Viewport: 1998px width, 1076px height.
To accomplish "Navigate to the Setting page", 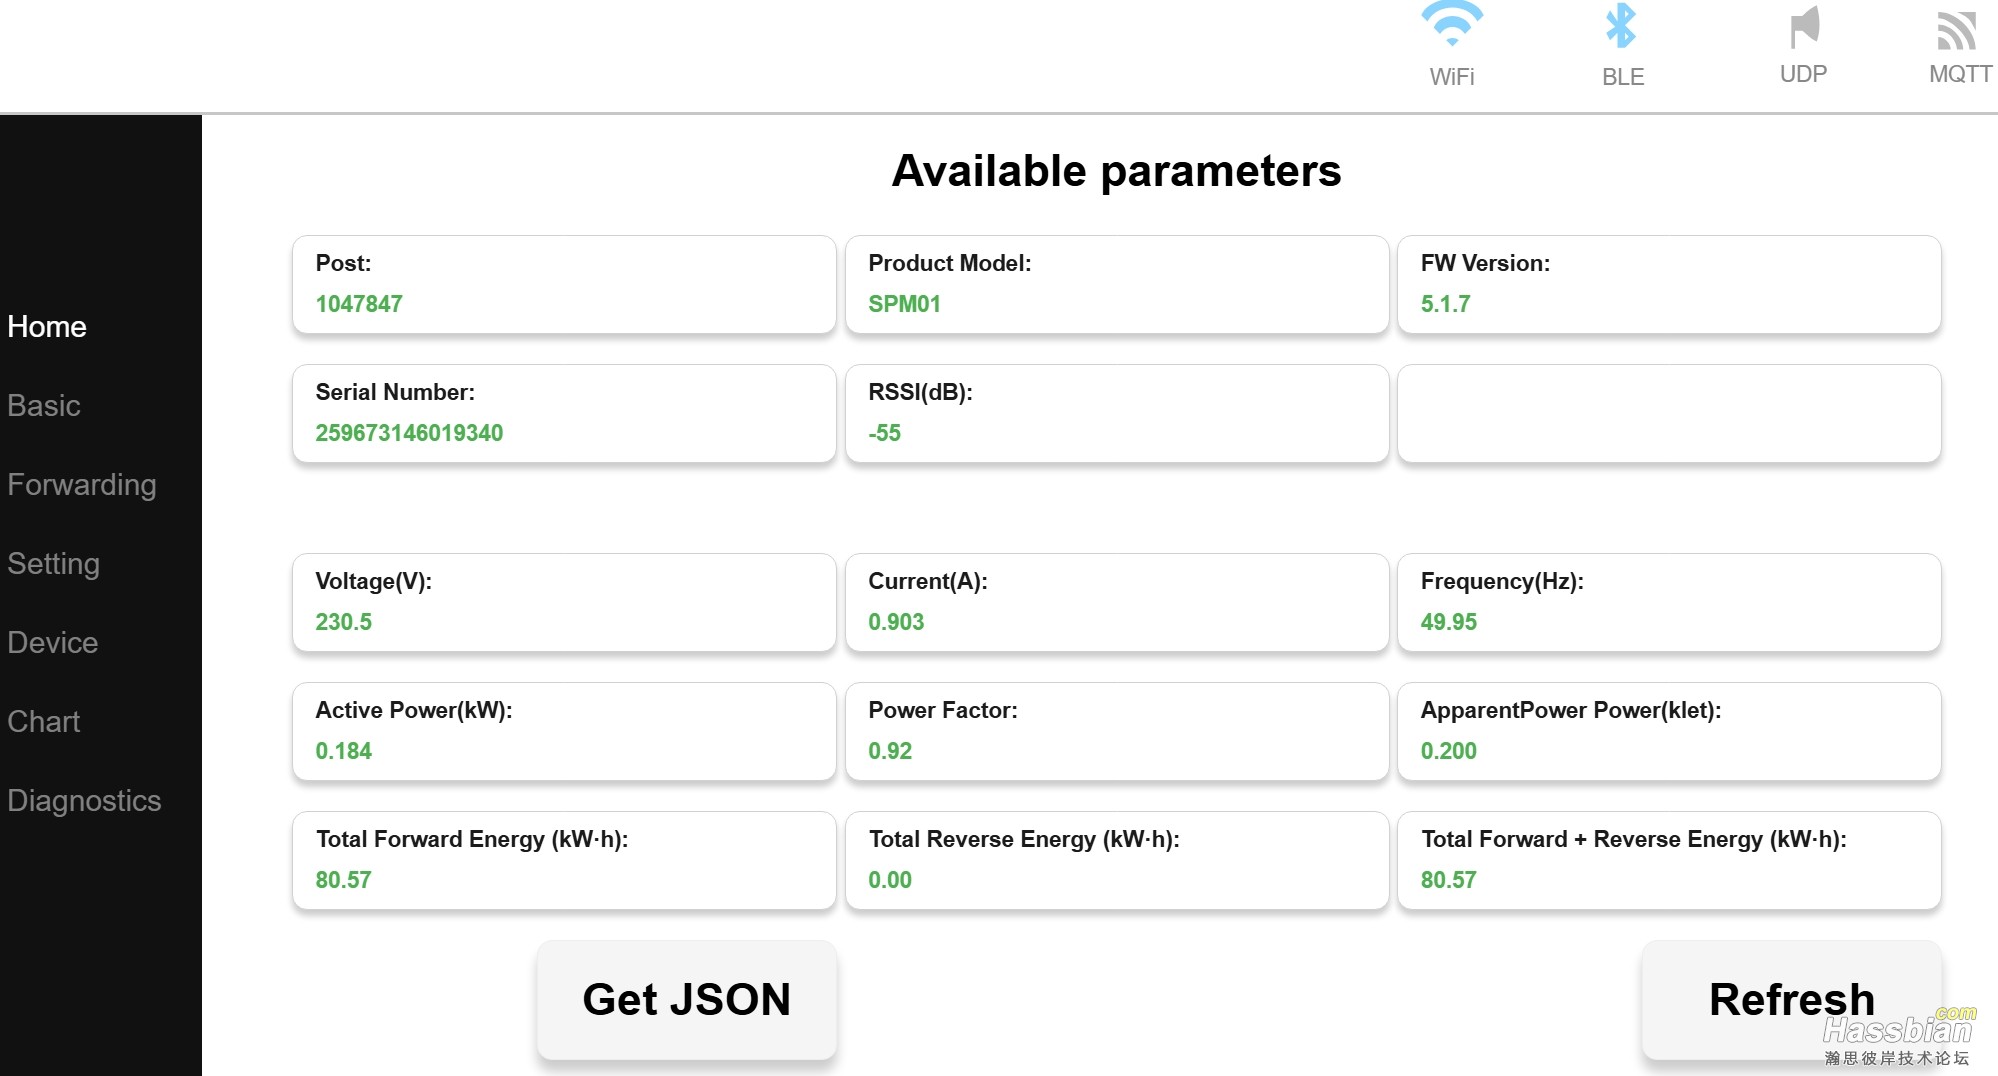I will [x=54, y=564].
